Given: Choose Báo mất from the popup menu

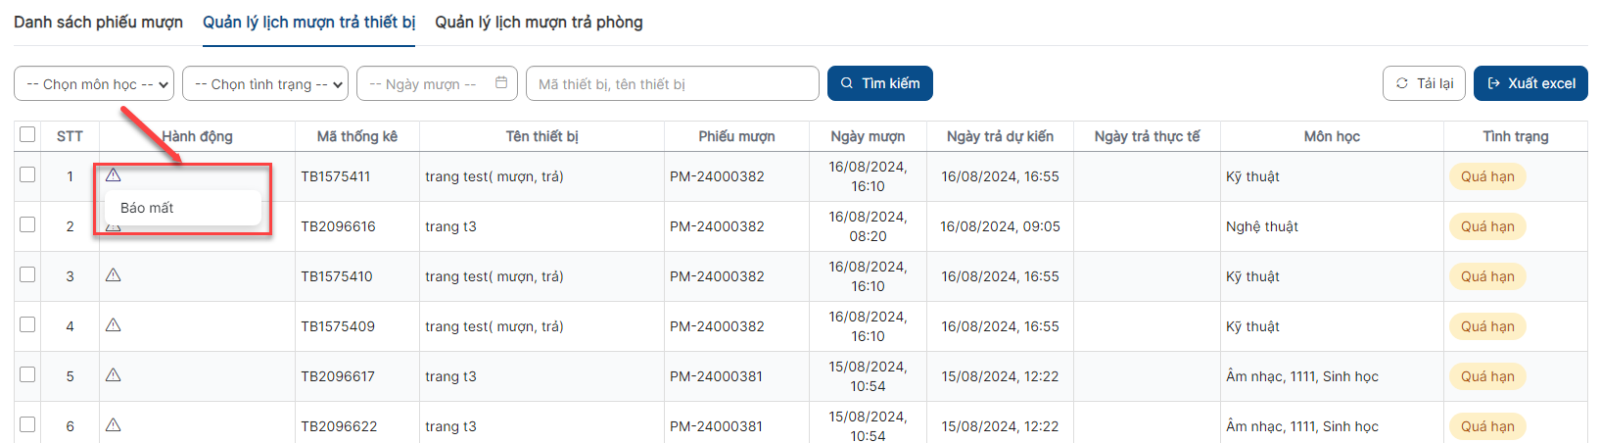Looking at the screenshot, I should (x=147, y=208).
